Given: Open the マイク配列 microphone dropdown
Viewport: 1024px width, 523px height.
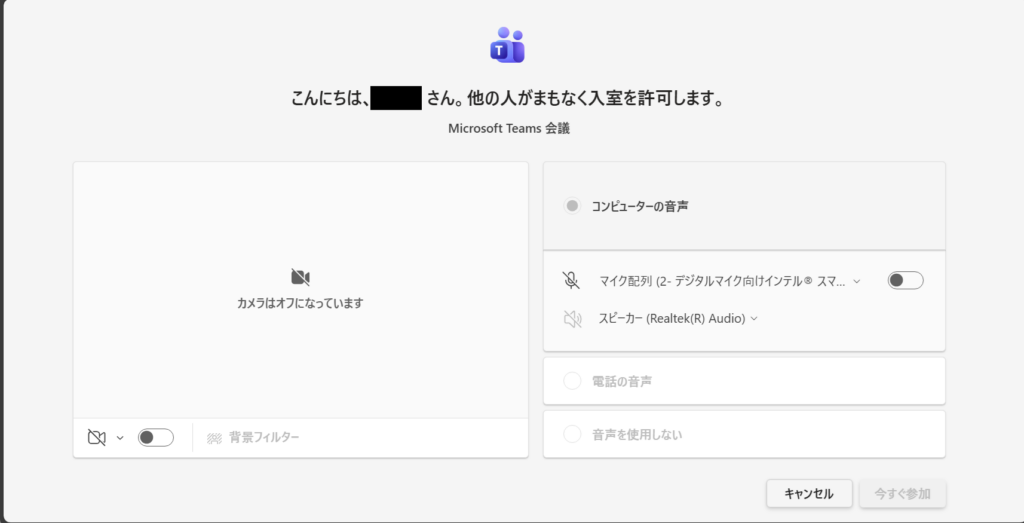Looking at the screenshot, I should pos(730,282).
